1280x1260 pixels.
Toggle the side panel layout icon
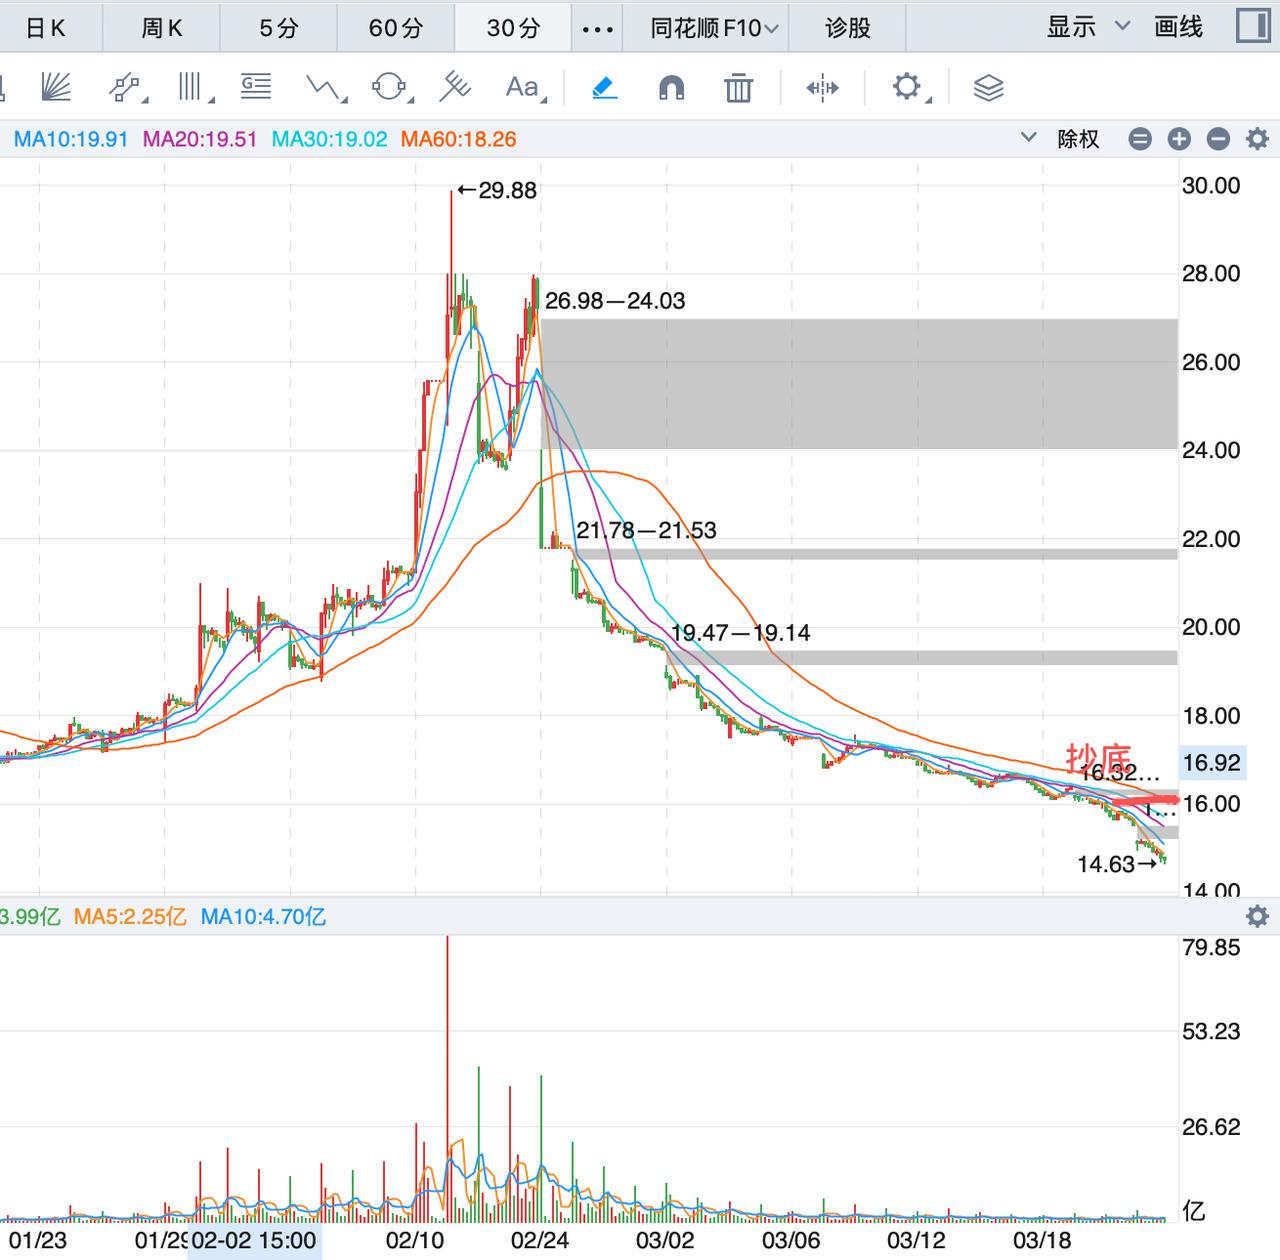pos(1251,26)
